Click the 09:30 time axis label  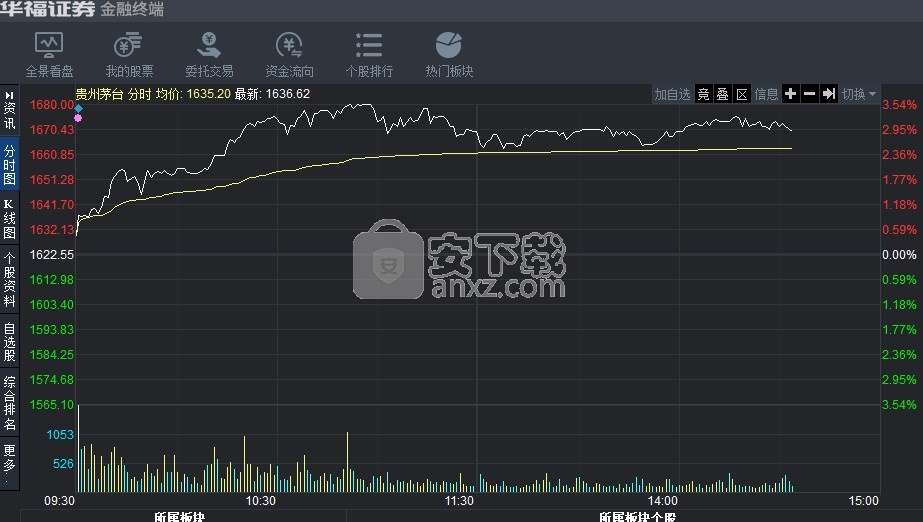coord(59,501)
